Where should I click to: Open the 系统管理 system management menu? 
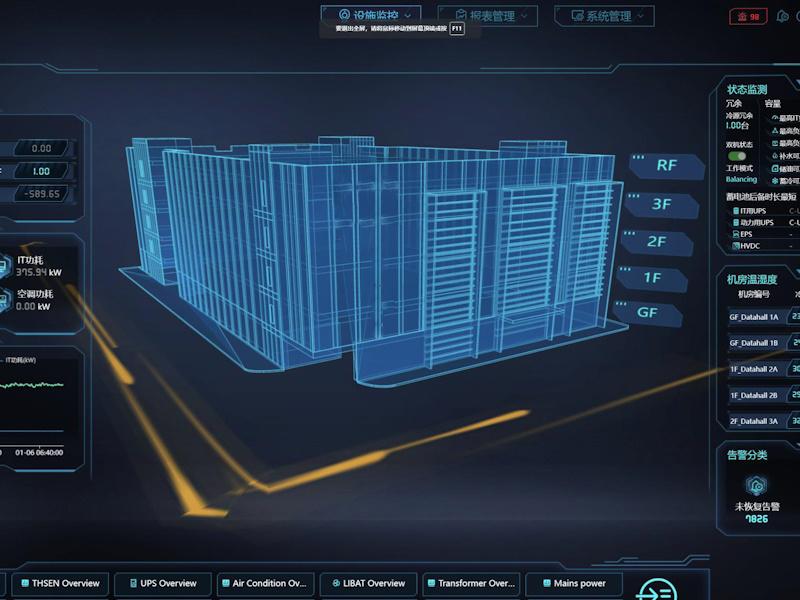pyautogui.click(x=604, y=16)
